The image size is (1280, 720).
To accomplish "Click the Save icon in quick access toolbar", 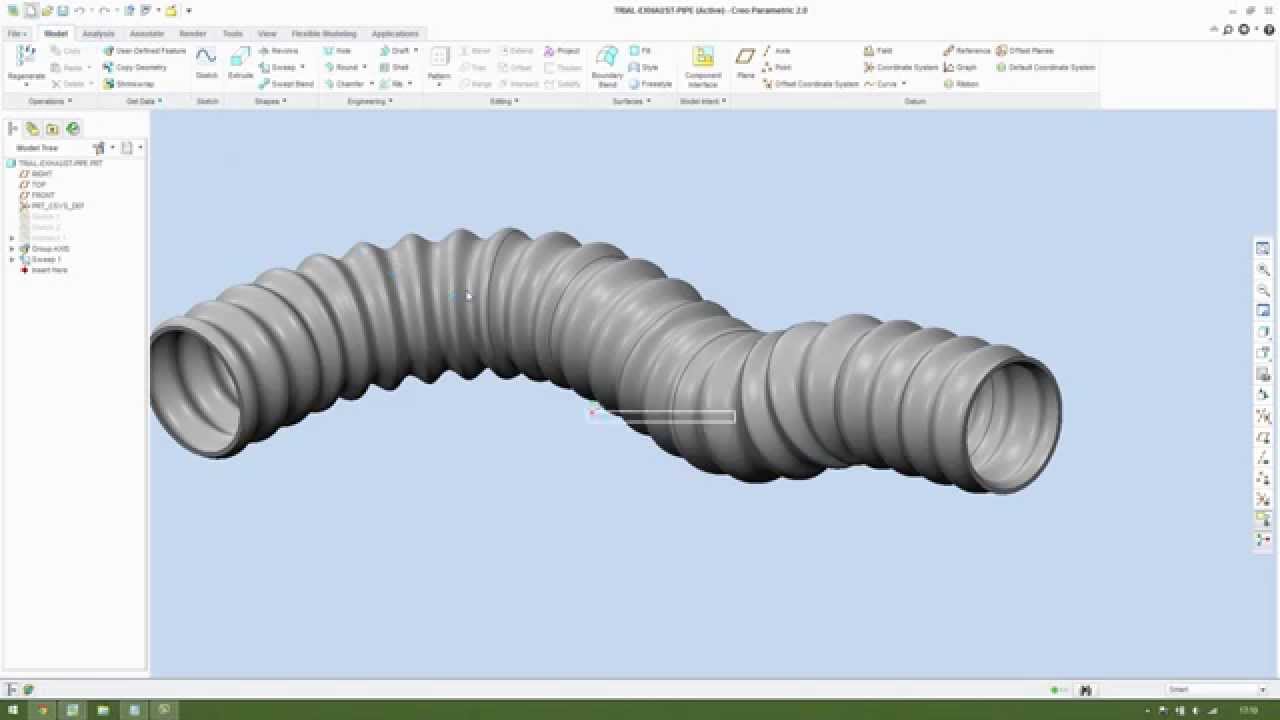I will click(63, 11).
